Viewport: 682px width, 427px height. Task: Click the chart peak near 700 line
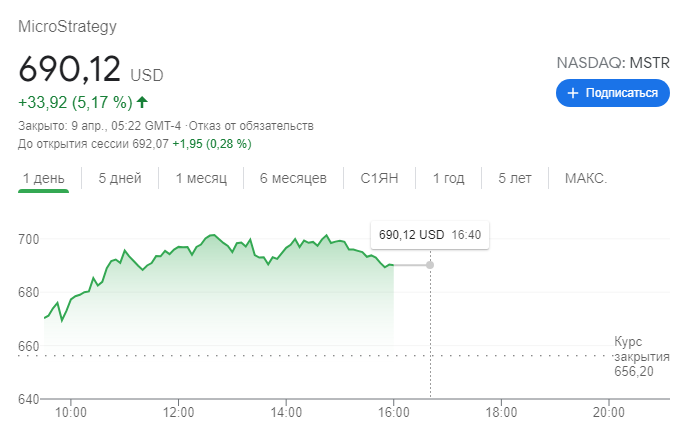pos(212,235)
